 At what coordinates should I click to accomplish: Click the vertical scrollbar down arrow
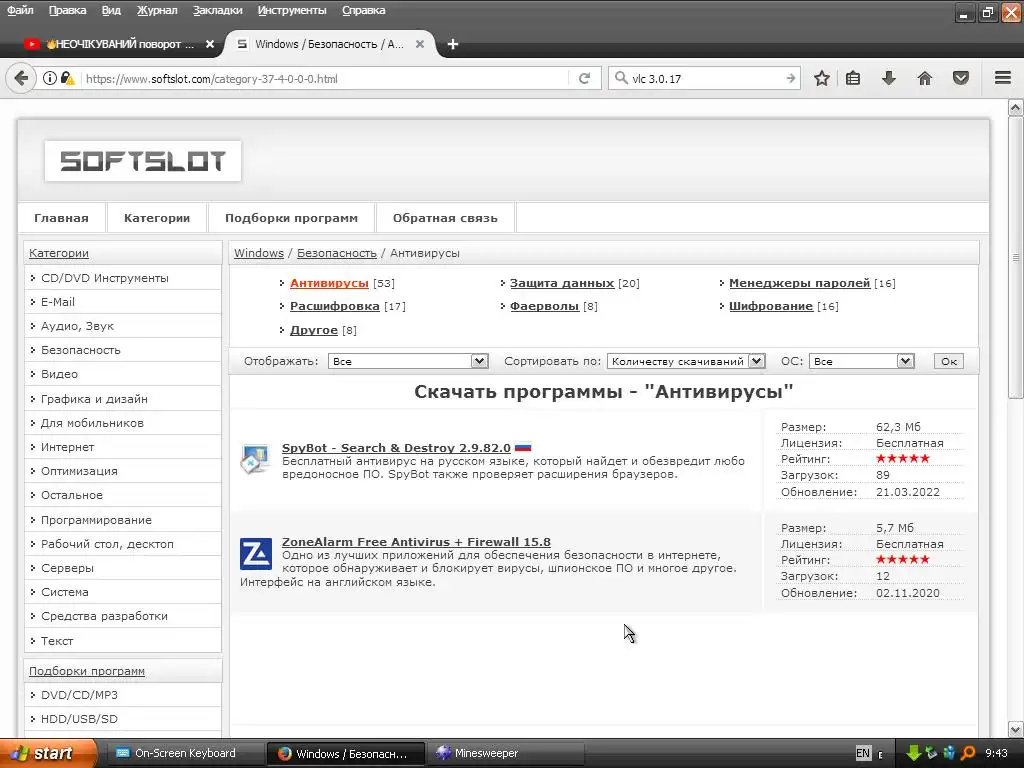pos(1016,729)
